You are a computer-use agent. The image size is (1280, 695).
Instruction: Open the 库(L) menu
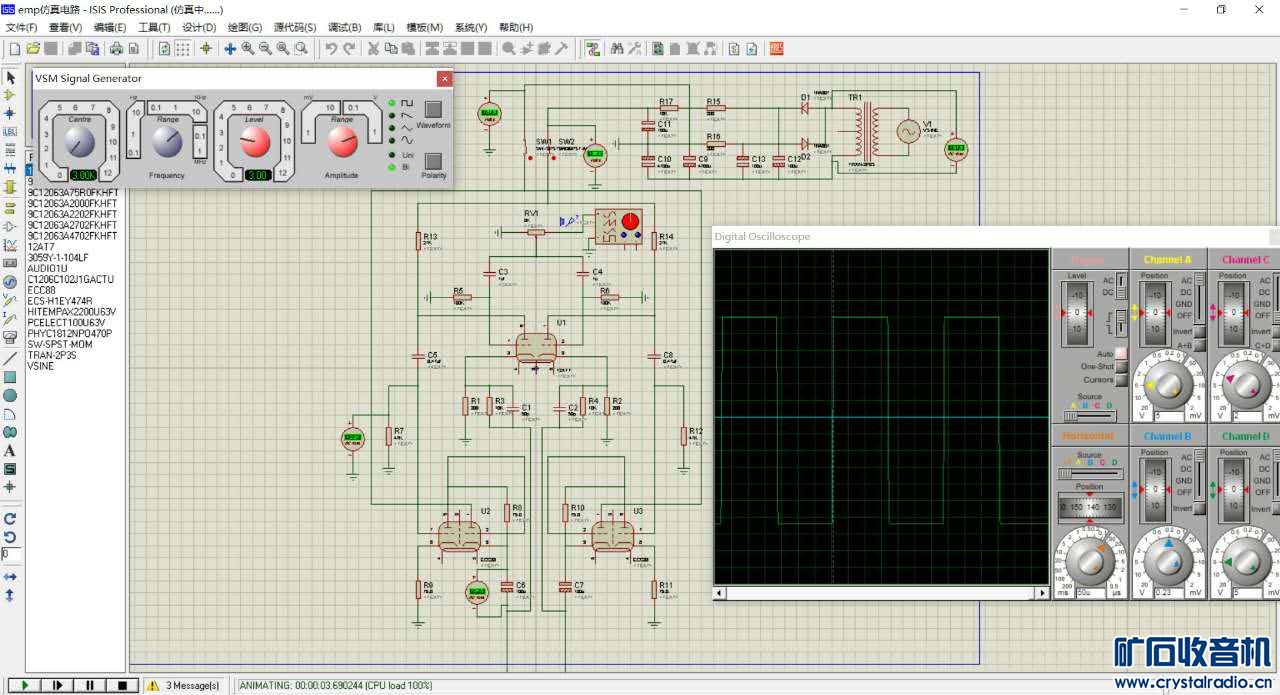click(383, 28)
